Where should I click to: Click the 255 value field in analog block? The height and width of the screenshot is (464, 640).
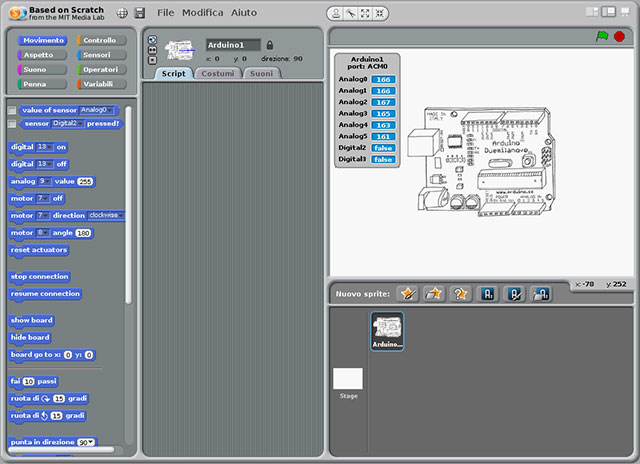(x=85, y=181)
